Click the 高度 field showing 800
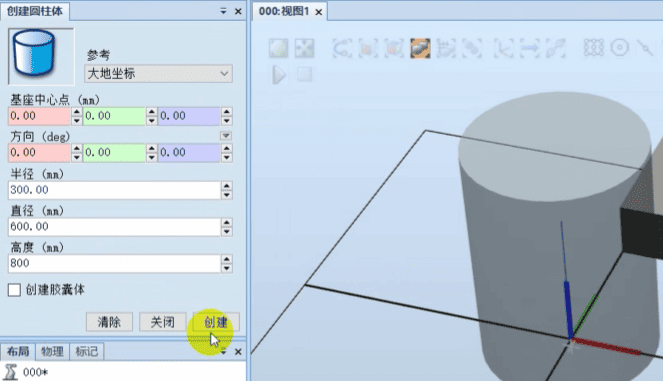The height and width of the screenshot is (381, 663). coord(114,263)
